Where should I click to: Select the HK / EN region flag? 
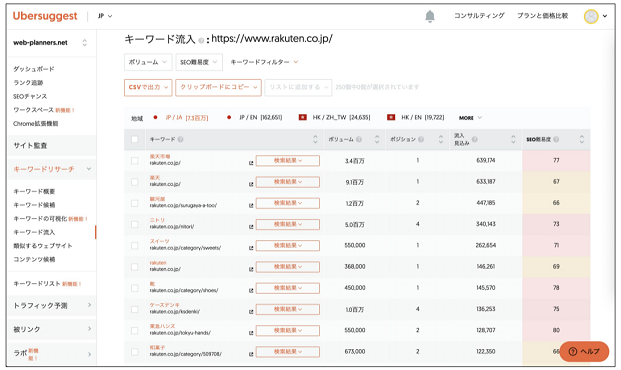pyautogui.click(x=391, y=117)
